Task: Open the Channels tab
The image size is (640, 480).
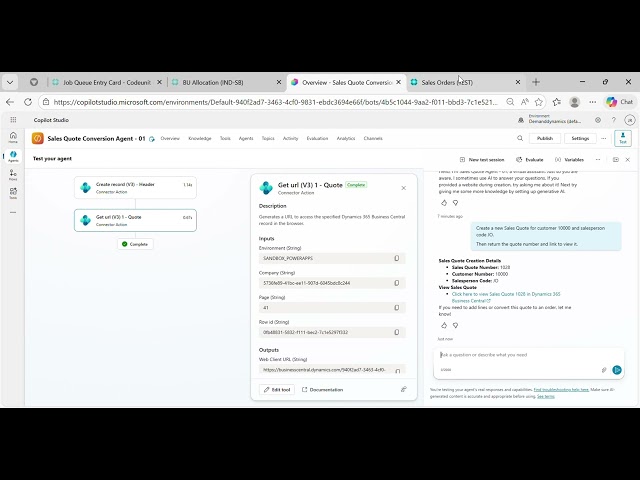Action: [373, 138]
